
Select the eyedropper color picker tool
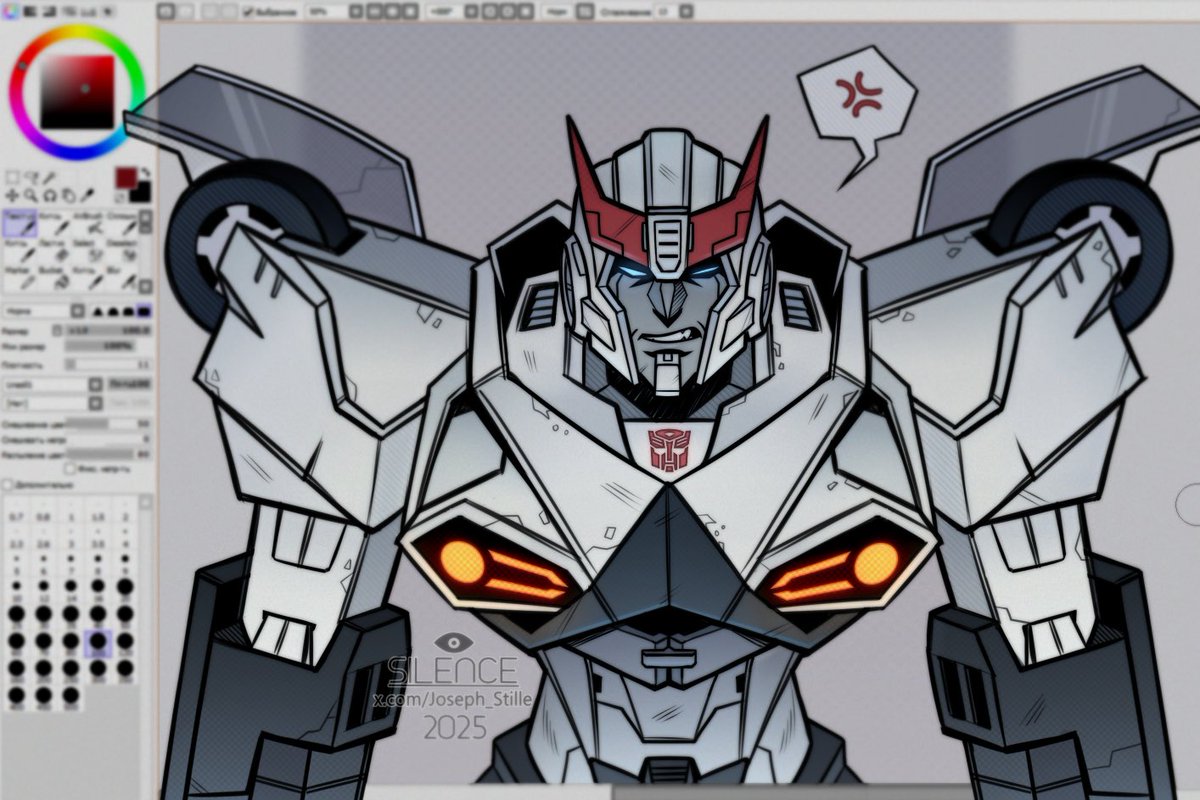click(x=87, y=196)
